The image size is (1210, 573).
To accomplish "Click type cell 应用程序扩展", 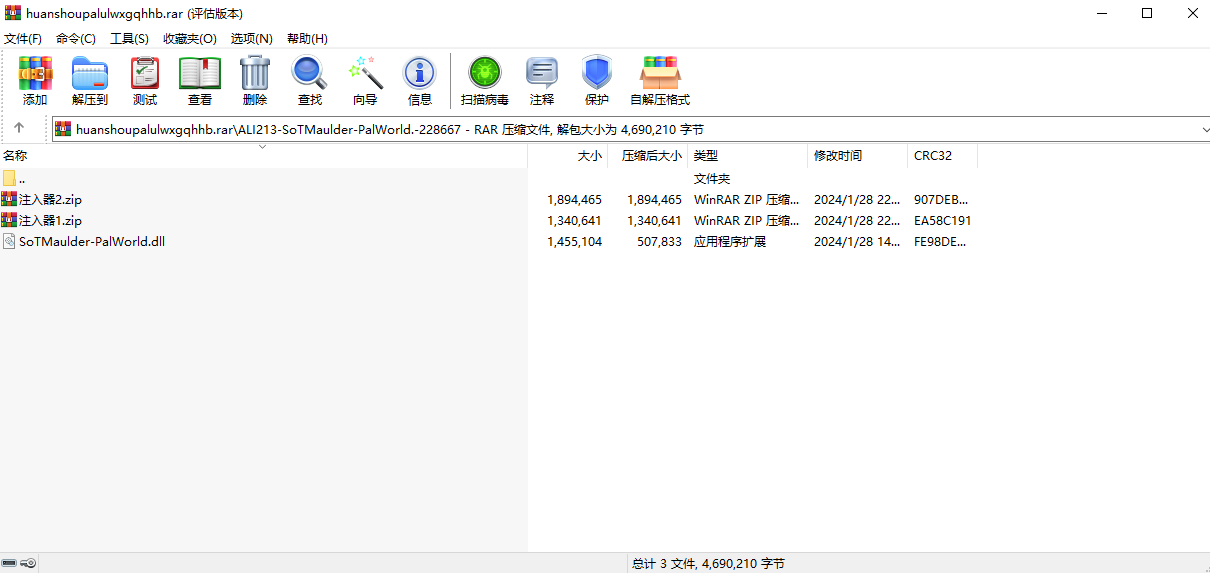I will point(730,241).
